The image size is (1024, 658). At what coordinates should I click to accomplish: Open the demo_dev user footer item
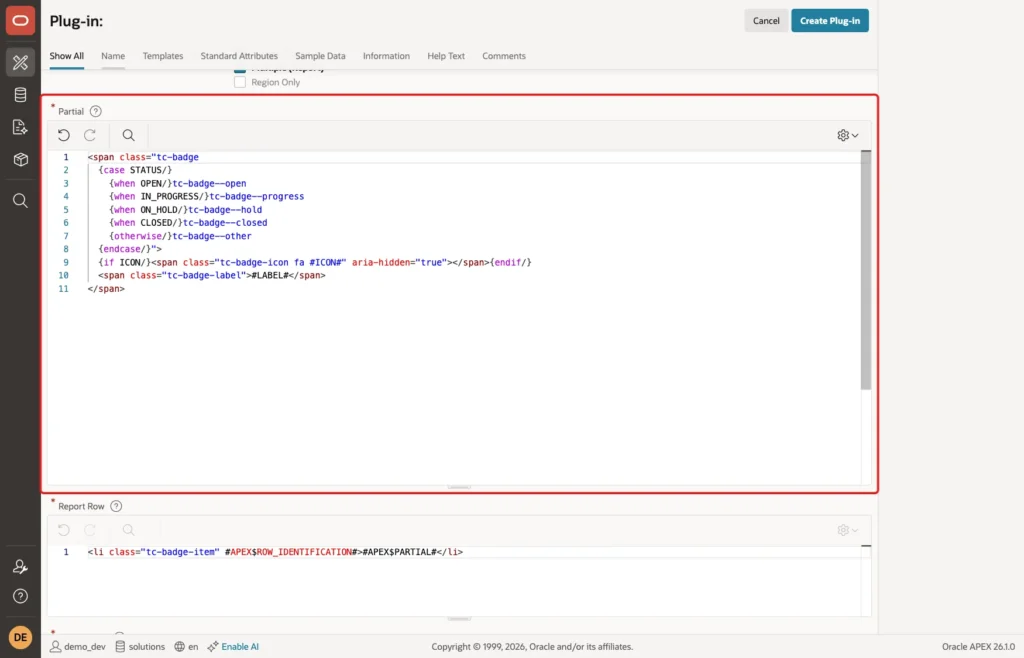tap(78, 646)
